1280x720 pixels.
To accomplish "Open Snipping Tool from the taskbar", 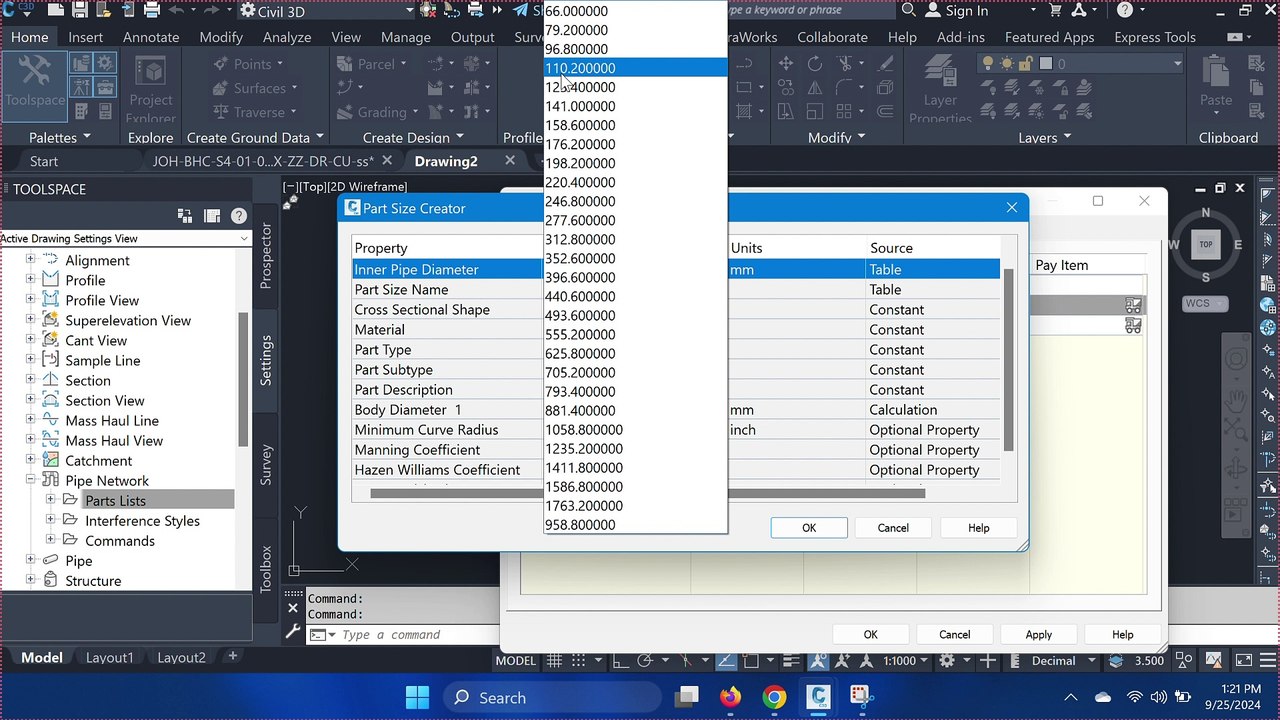I will 861,697.
